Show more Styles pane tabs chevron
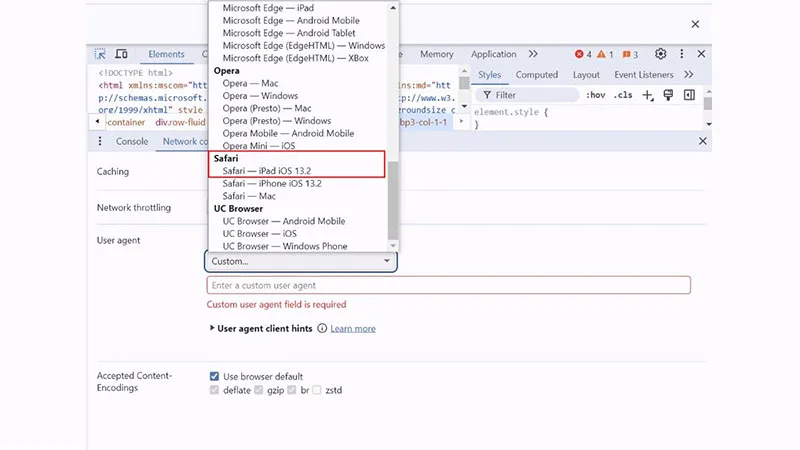 689,74
